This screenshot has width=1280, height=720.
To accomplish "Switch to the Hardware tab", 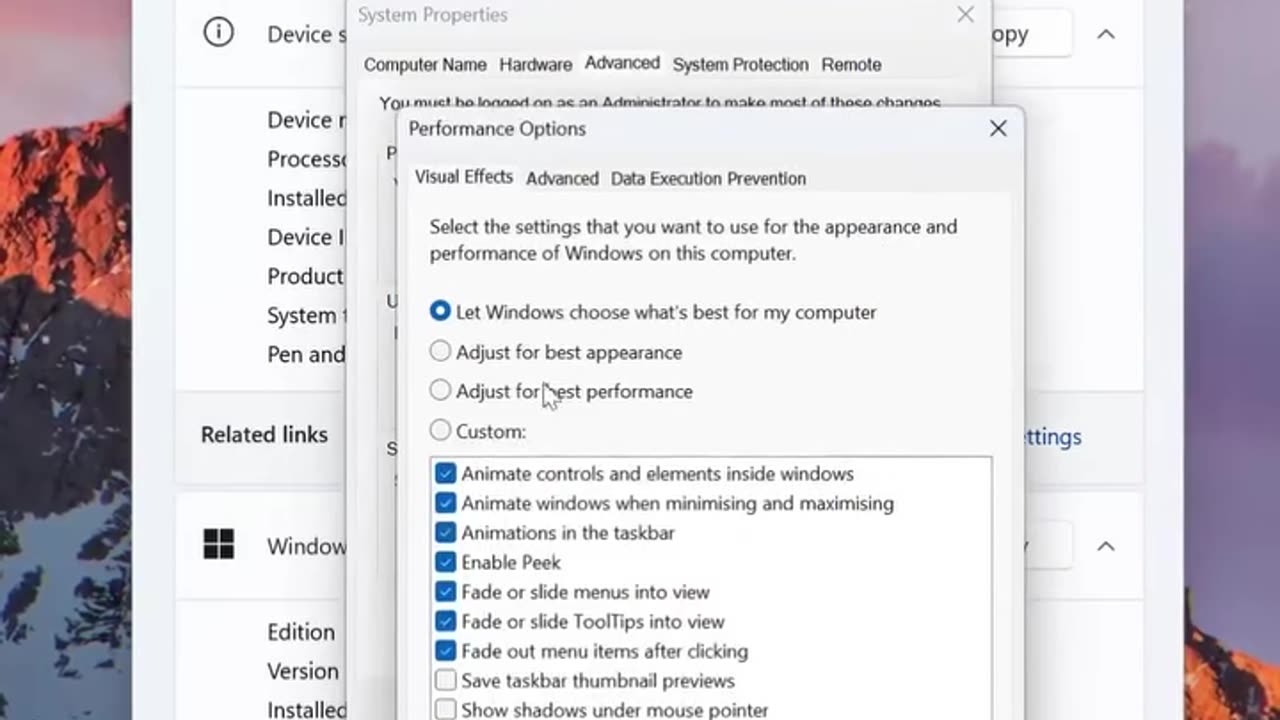I will [536, 65].
